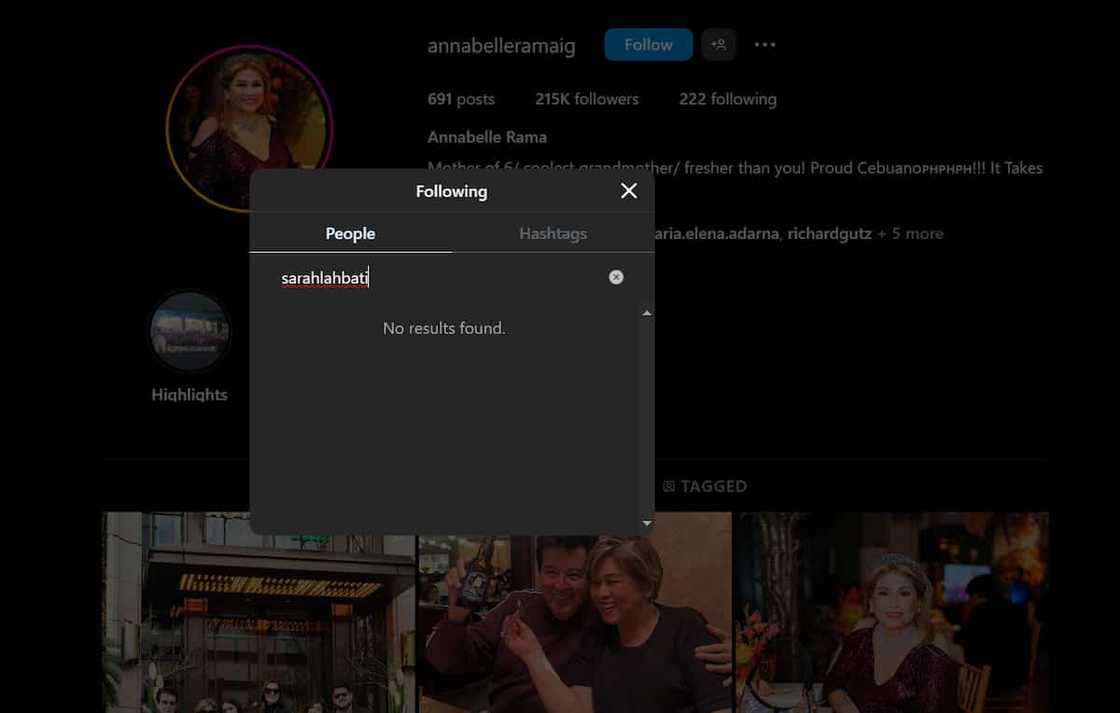
Task: Click the sarahlahbati search input field
Action: tap(440, 278)
